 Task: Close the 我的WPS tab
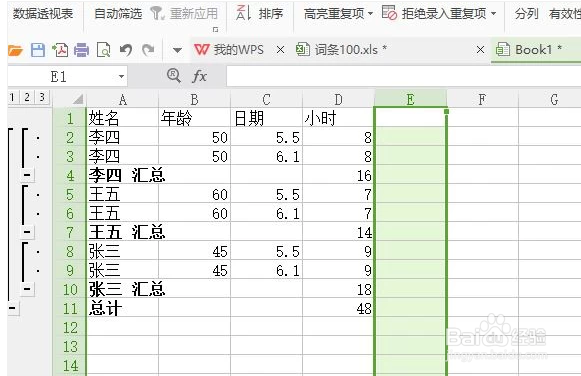pos(280,50)
